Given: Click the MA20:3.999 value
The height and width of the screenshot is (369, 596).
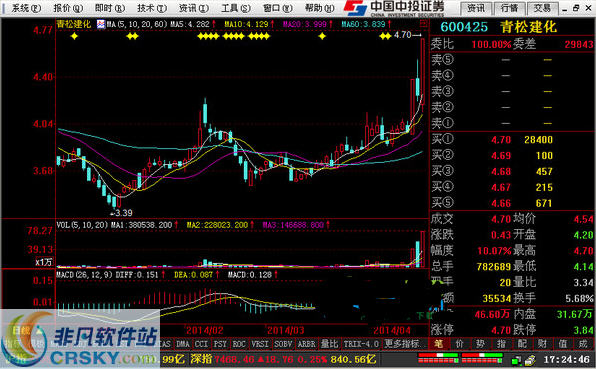Looking at the screenshot, I should click(x=305, y=24).
